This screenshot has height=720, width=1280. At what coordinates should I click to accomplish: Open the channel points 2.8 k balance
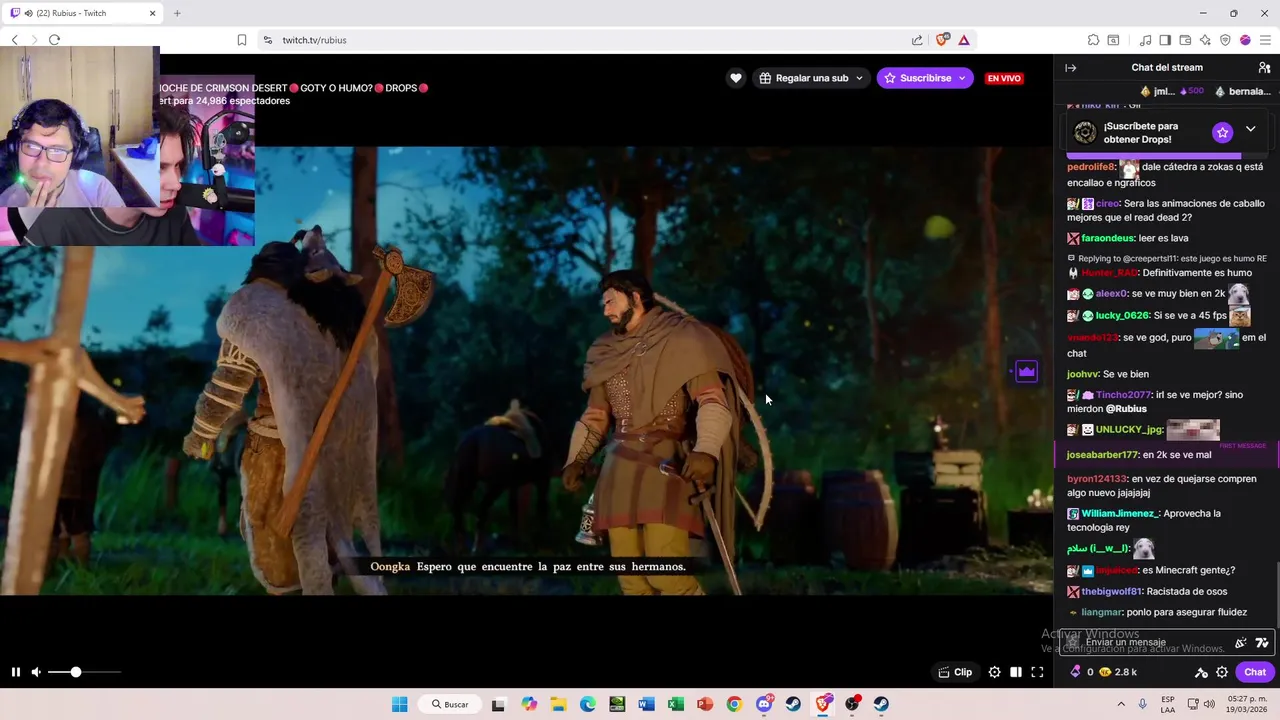1118,672
